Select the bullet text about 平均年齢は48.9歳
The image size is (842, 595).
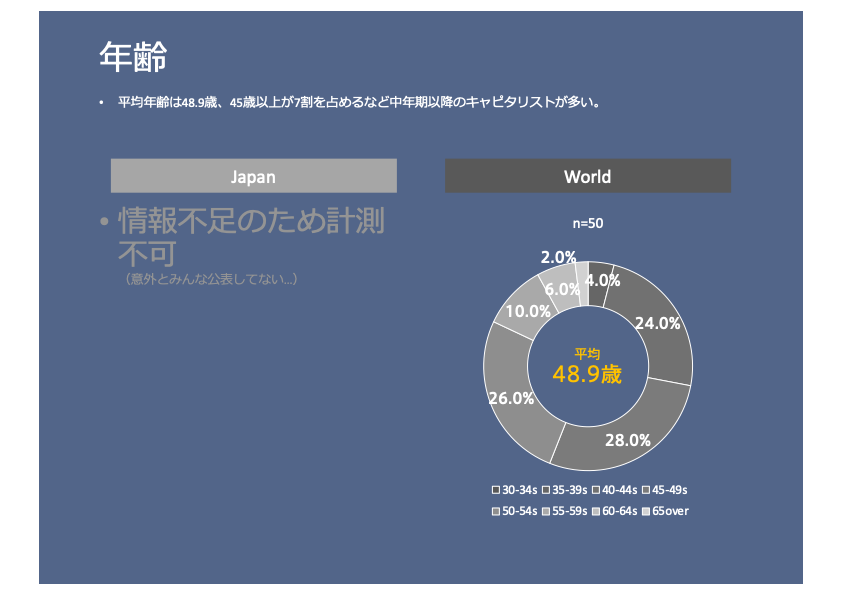359,102
